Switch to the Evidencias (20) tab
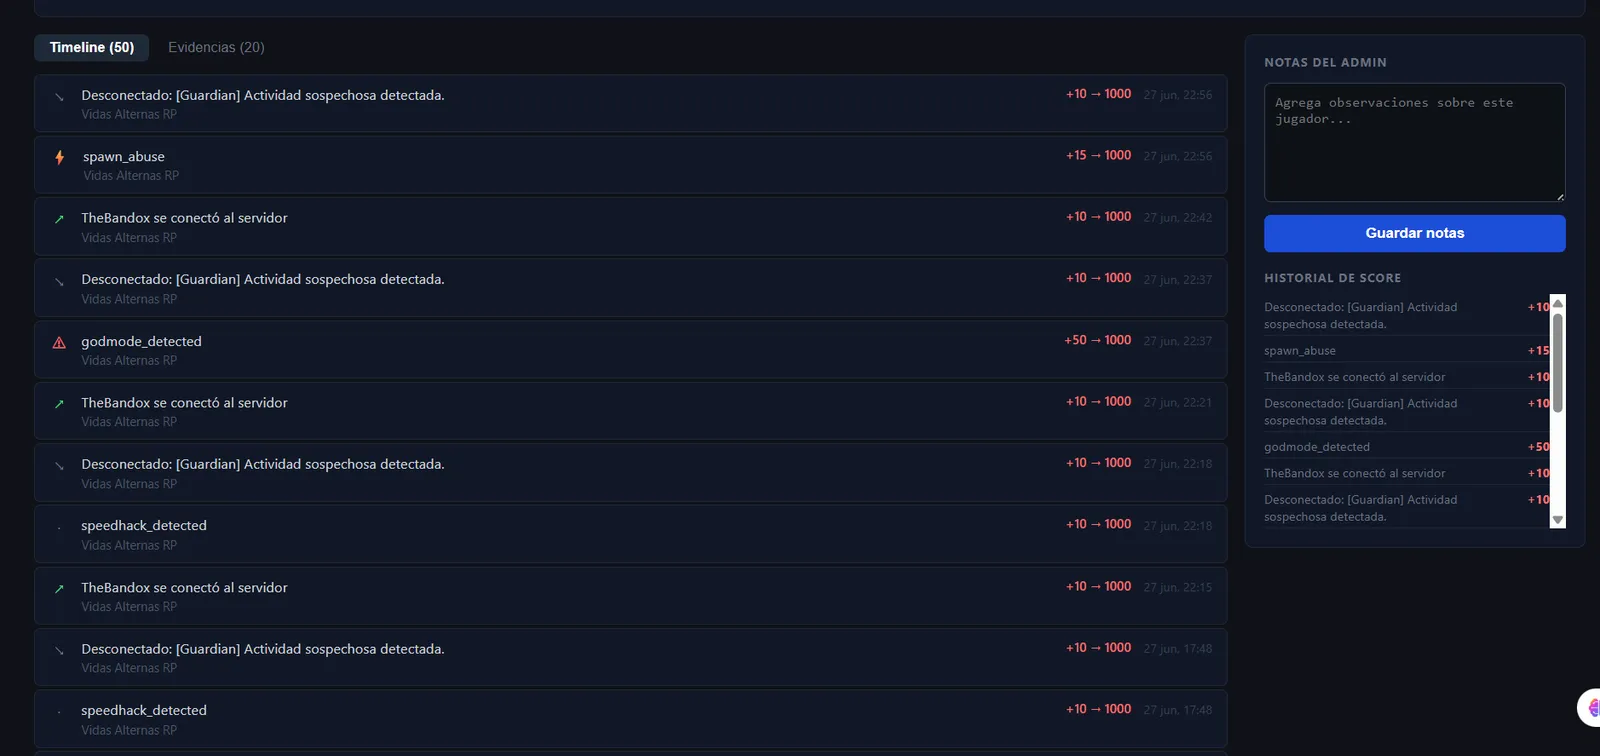 216,47
